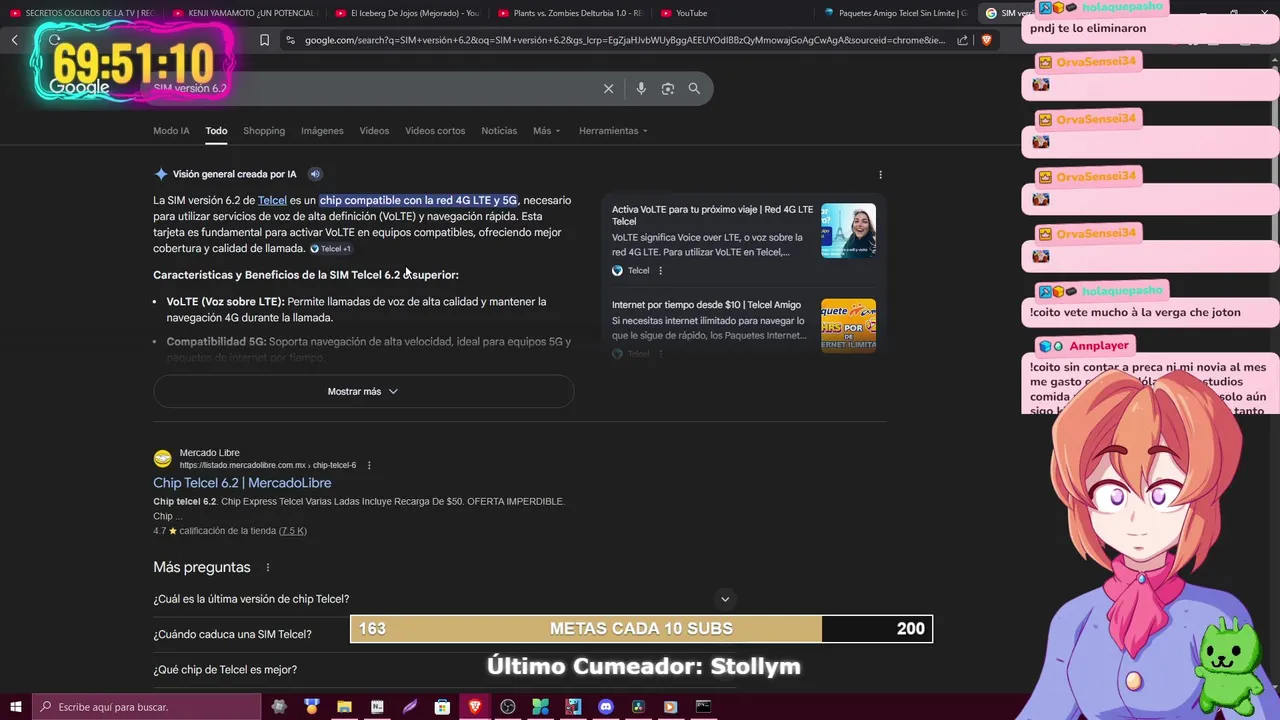Click the Windows taskbar search box
This screenshot has height=720, width=1280.
coord(148,707)
